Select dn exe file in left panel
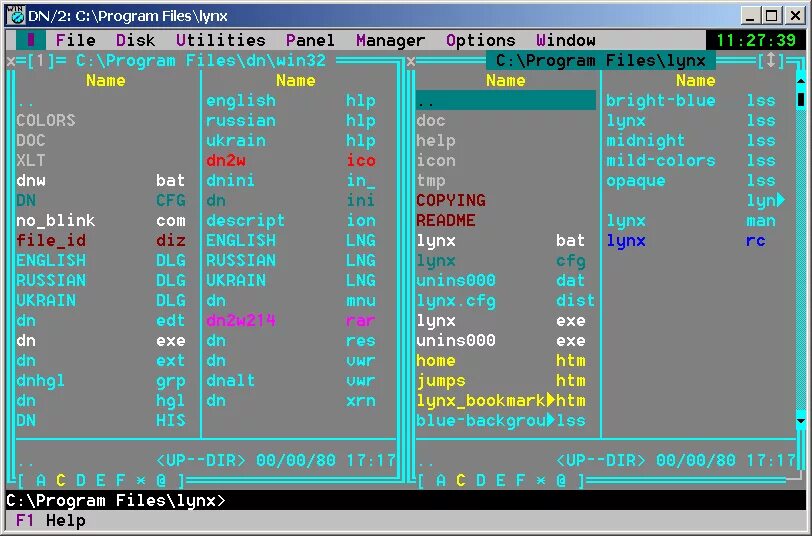 101,340
